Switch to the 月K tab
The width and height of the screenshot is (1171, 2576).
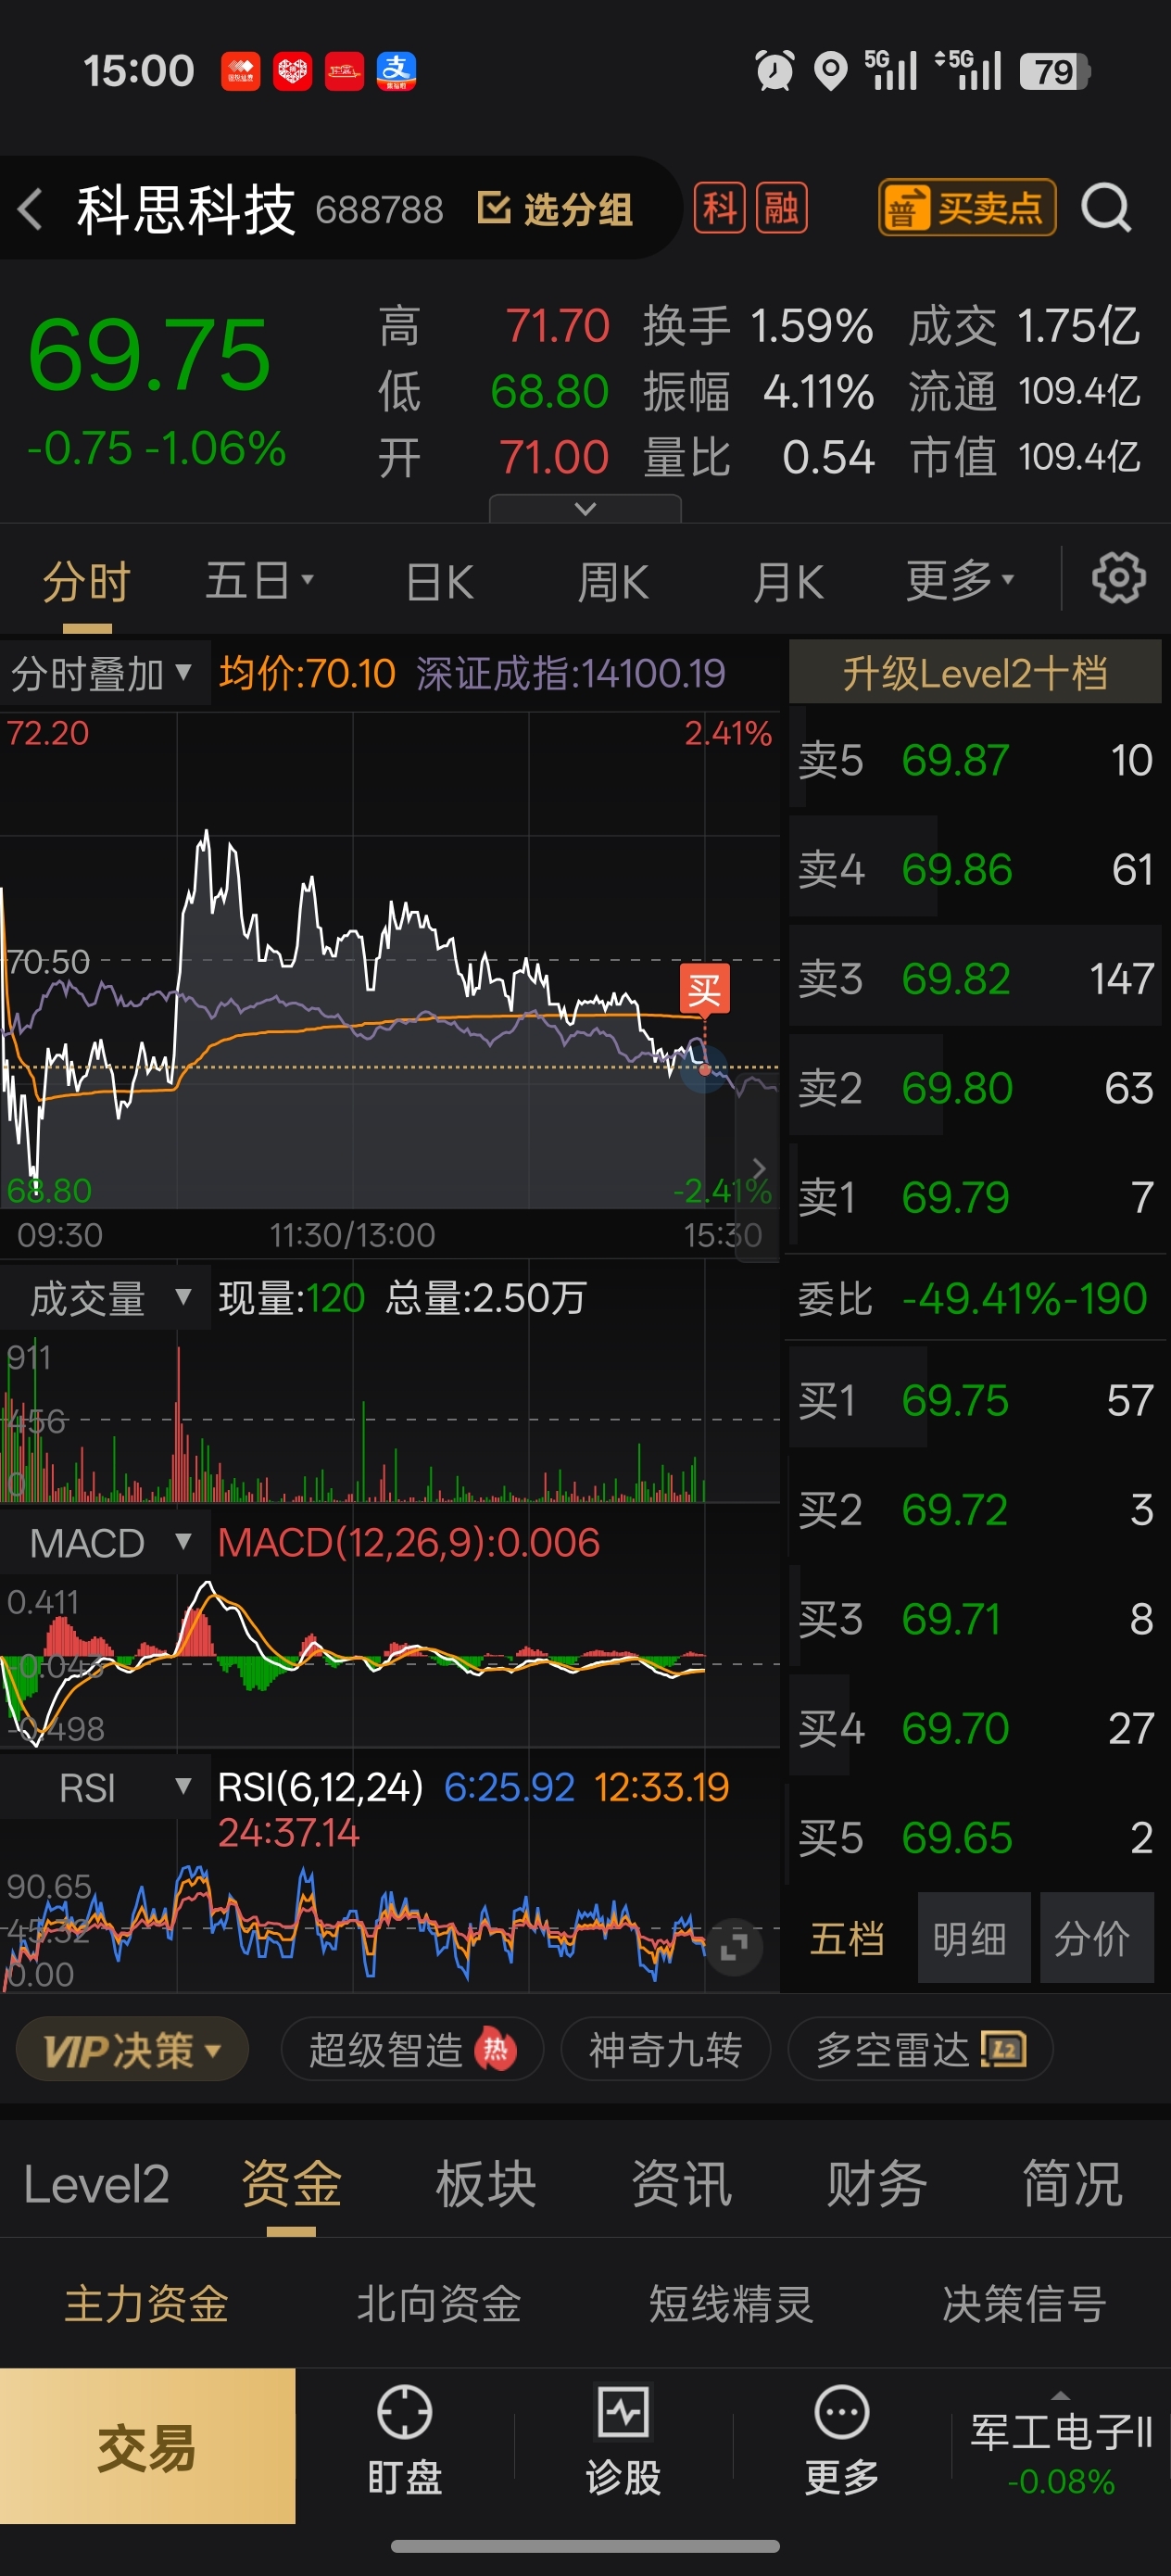pyautogui.click(x=788, y=582)
